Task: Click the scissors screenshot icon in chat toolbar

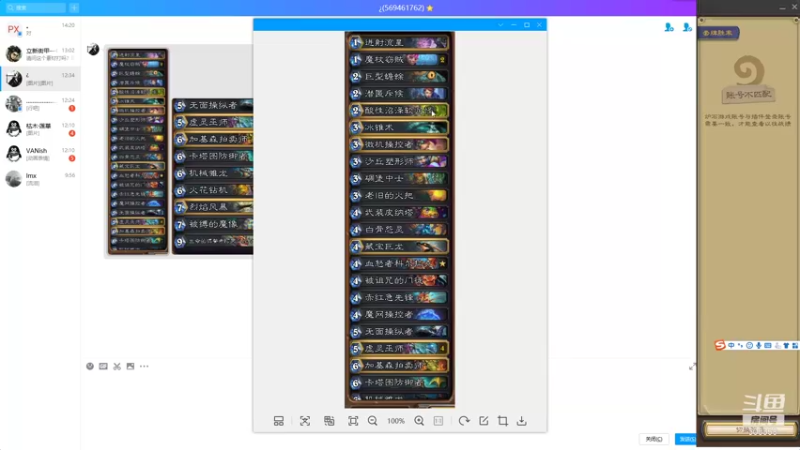Action: pyautogui.click(x=117, y=366)
